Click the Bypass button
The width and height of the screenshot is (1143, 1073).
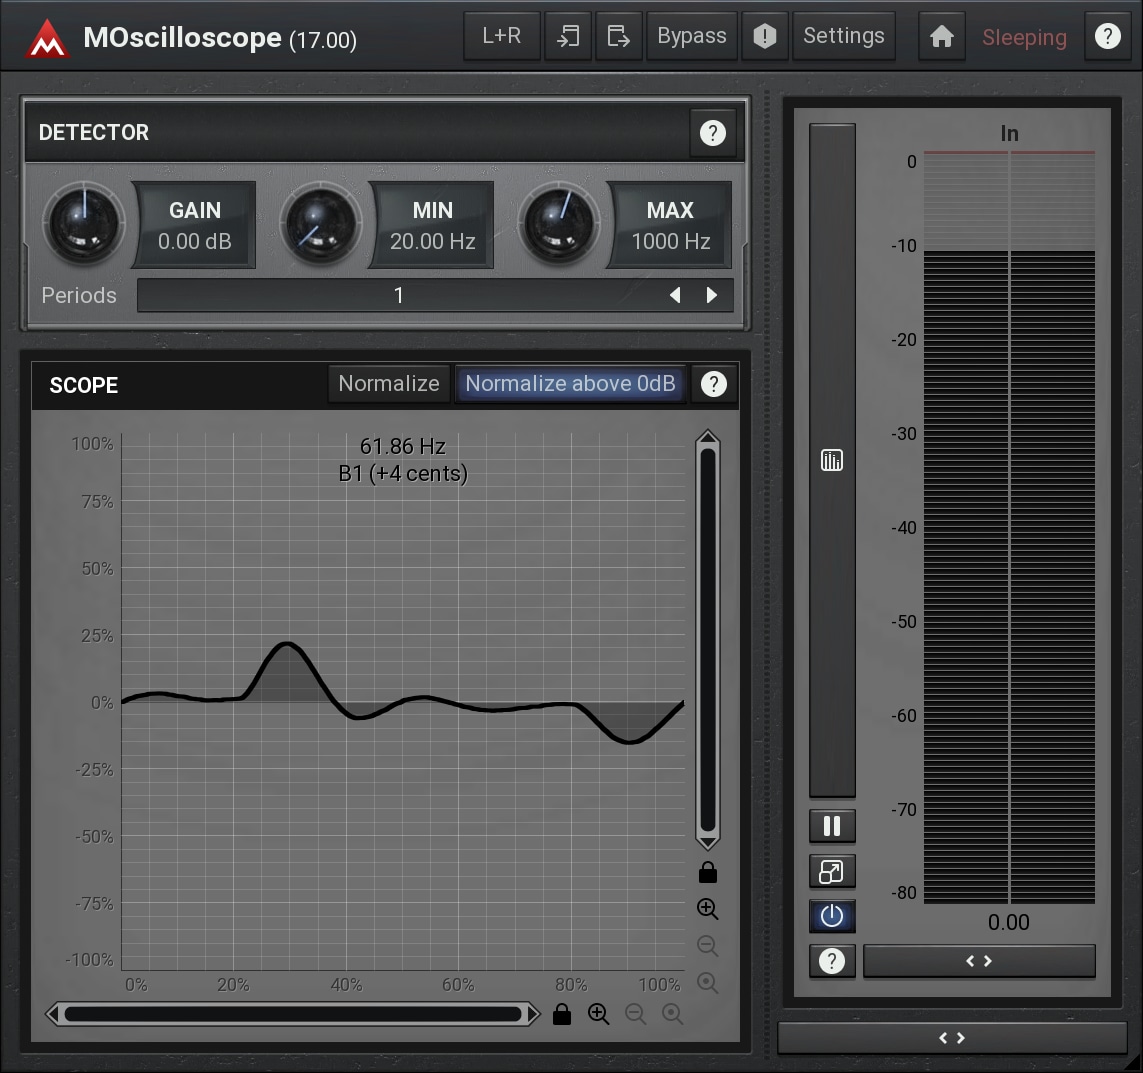[692, 37]
